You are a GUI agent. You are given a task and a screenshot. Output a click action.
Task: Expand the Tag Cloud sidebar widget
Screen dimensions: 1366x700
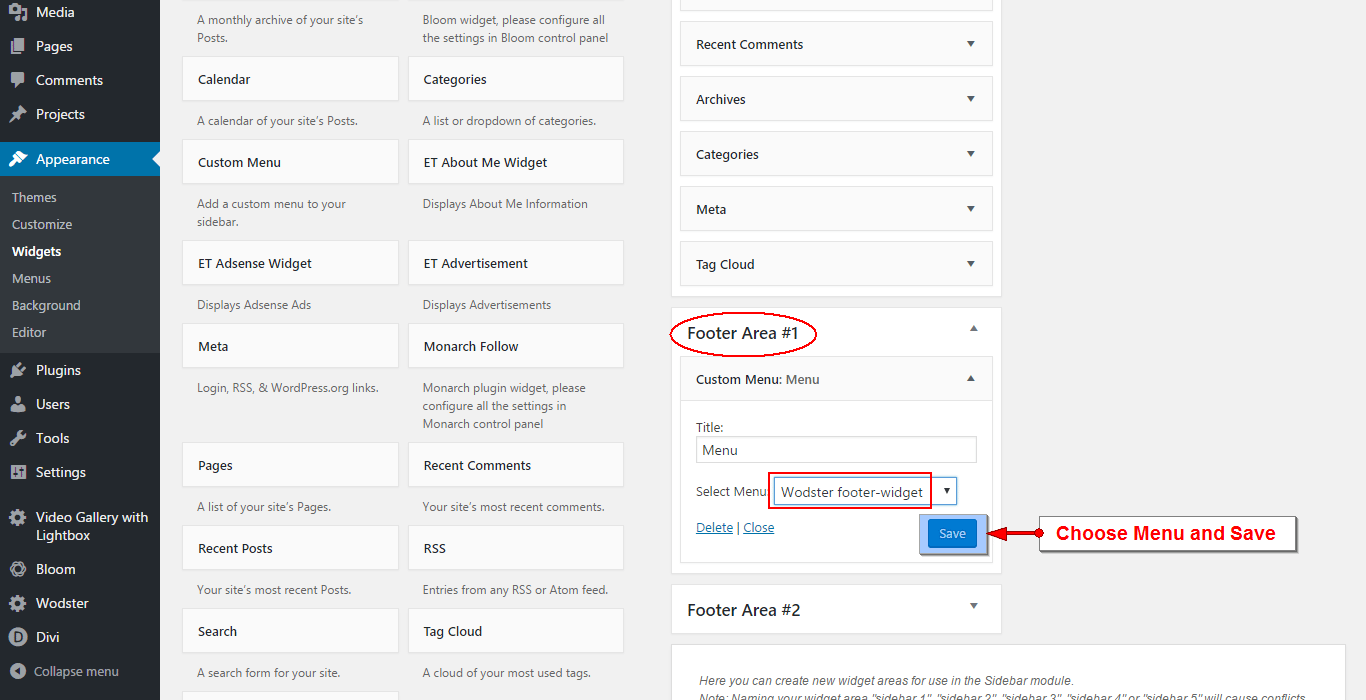pos(970,264)
